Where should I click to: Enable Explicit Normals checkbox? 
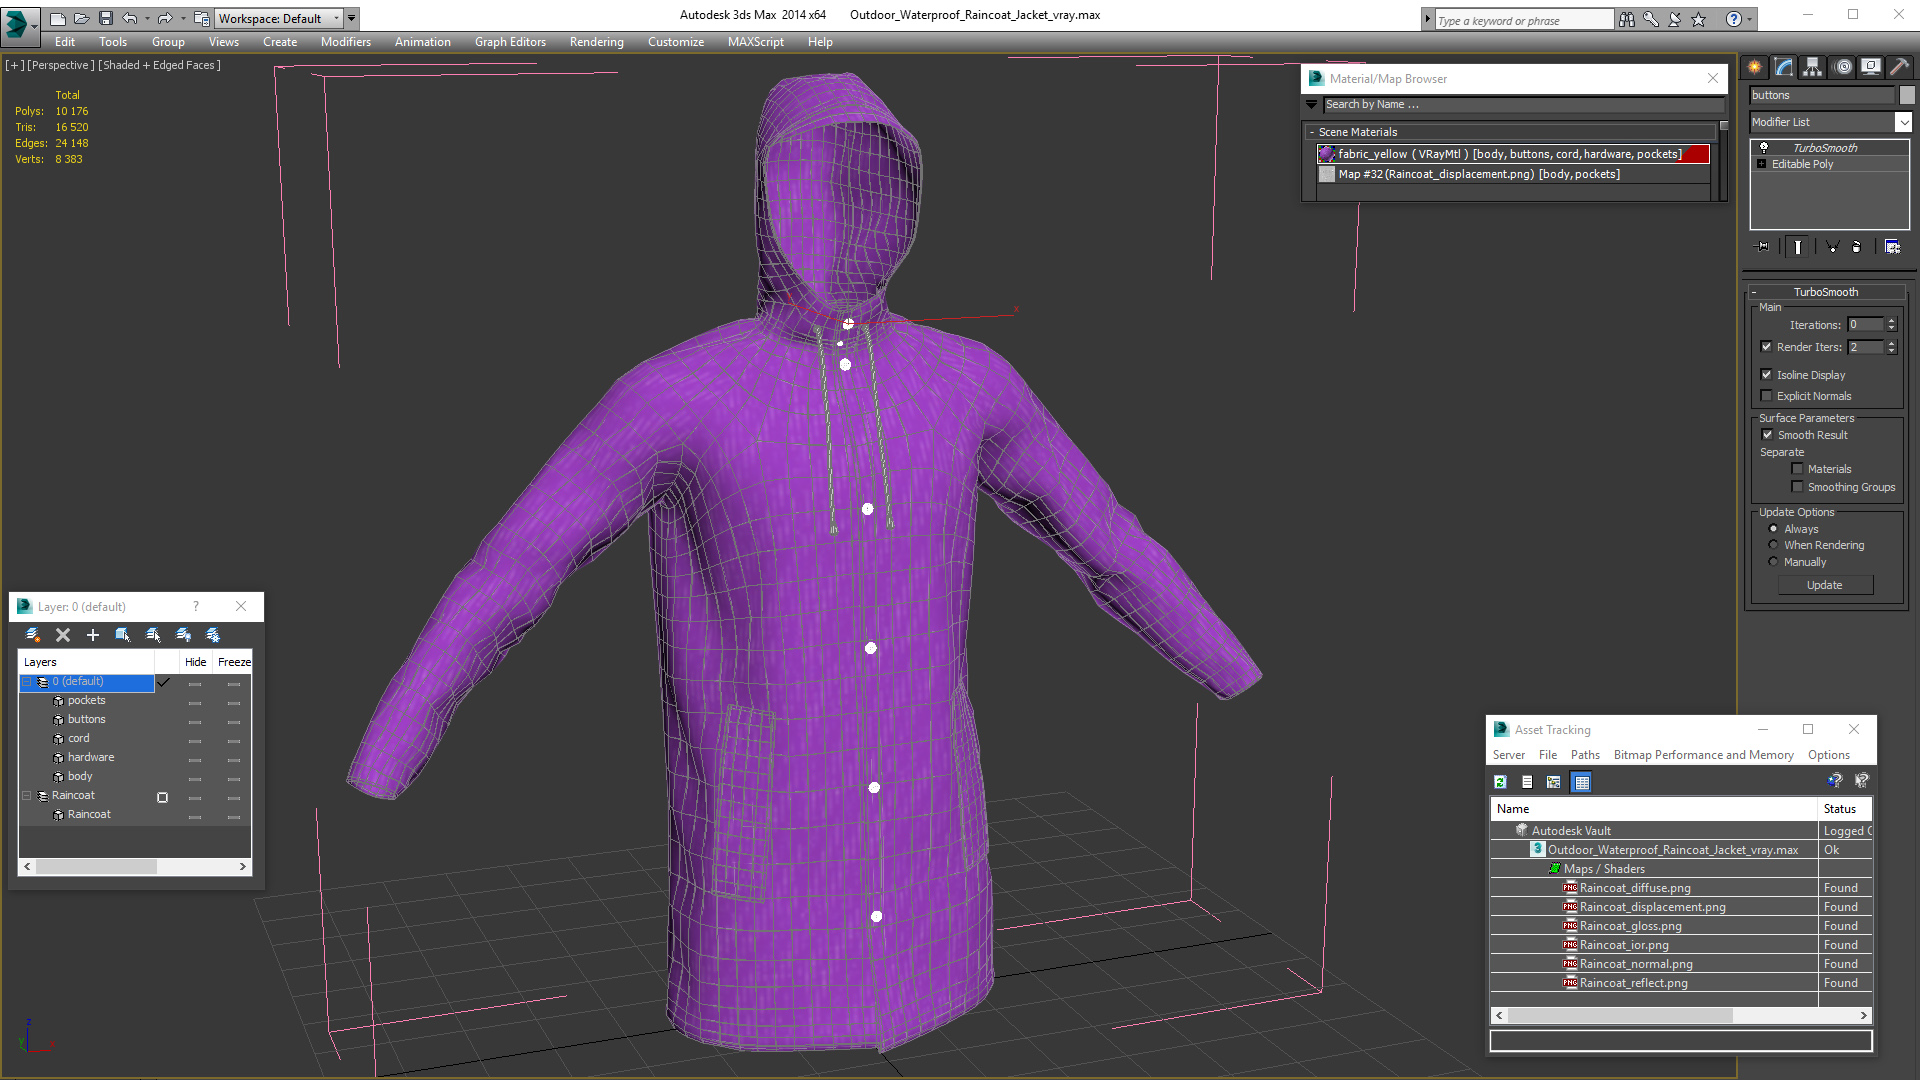pyautogui.click(x=1766, y=396)
